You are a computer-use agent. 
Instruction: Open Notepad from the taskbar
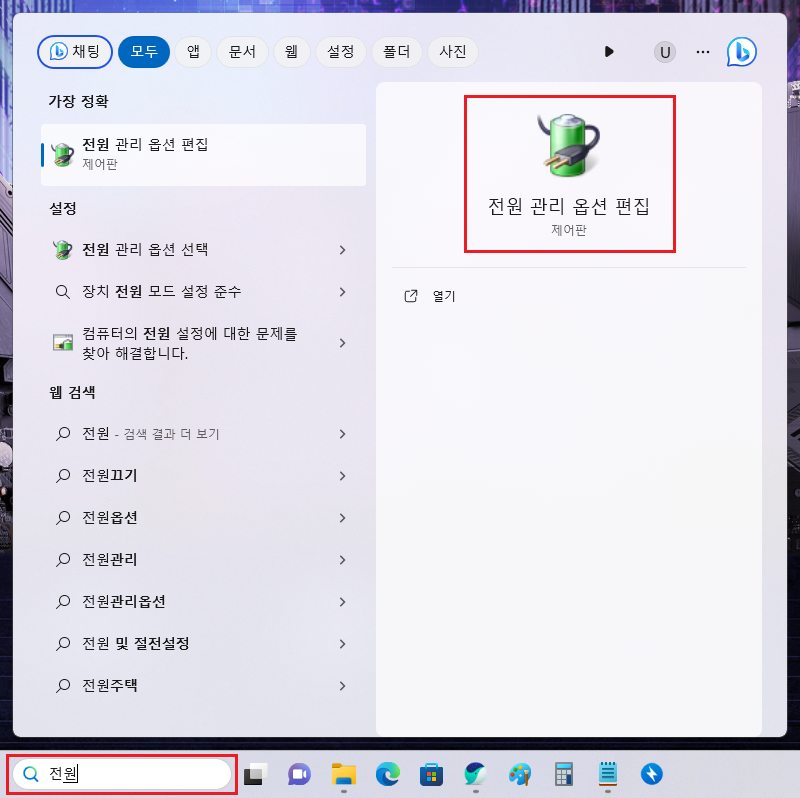click(607, 774)
